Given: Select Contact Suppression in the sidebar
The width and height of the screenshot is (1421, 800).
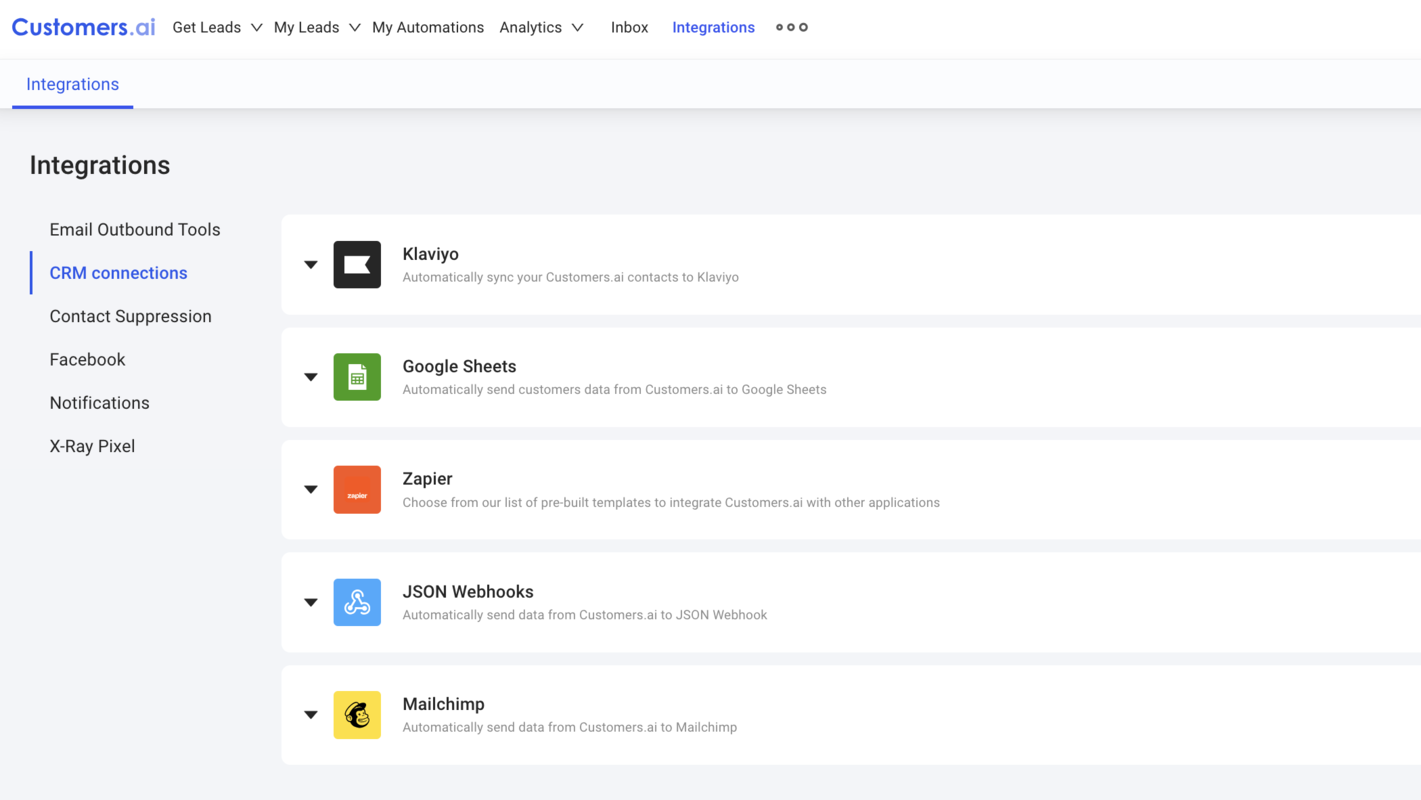Looking at the screenshot, I should point(130,316).
